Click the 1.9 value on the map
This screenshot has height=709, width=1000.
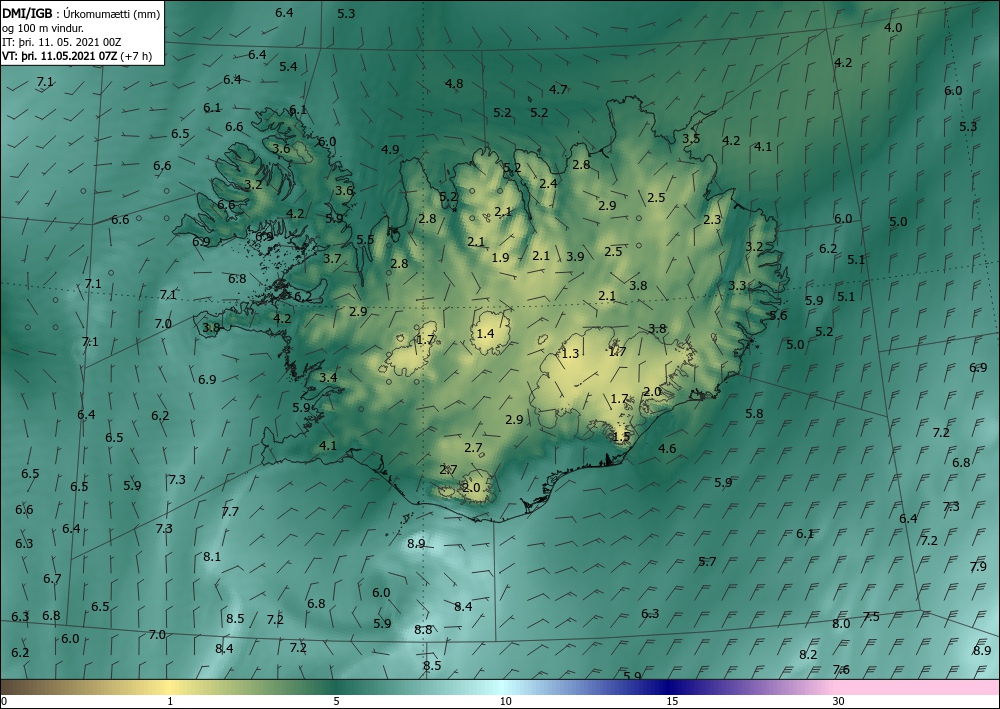pos(501,258)
